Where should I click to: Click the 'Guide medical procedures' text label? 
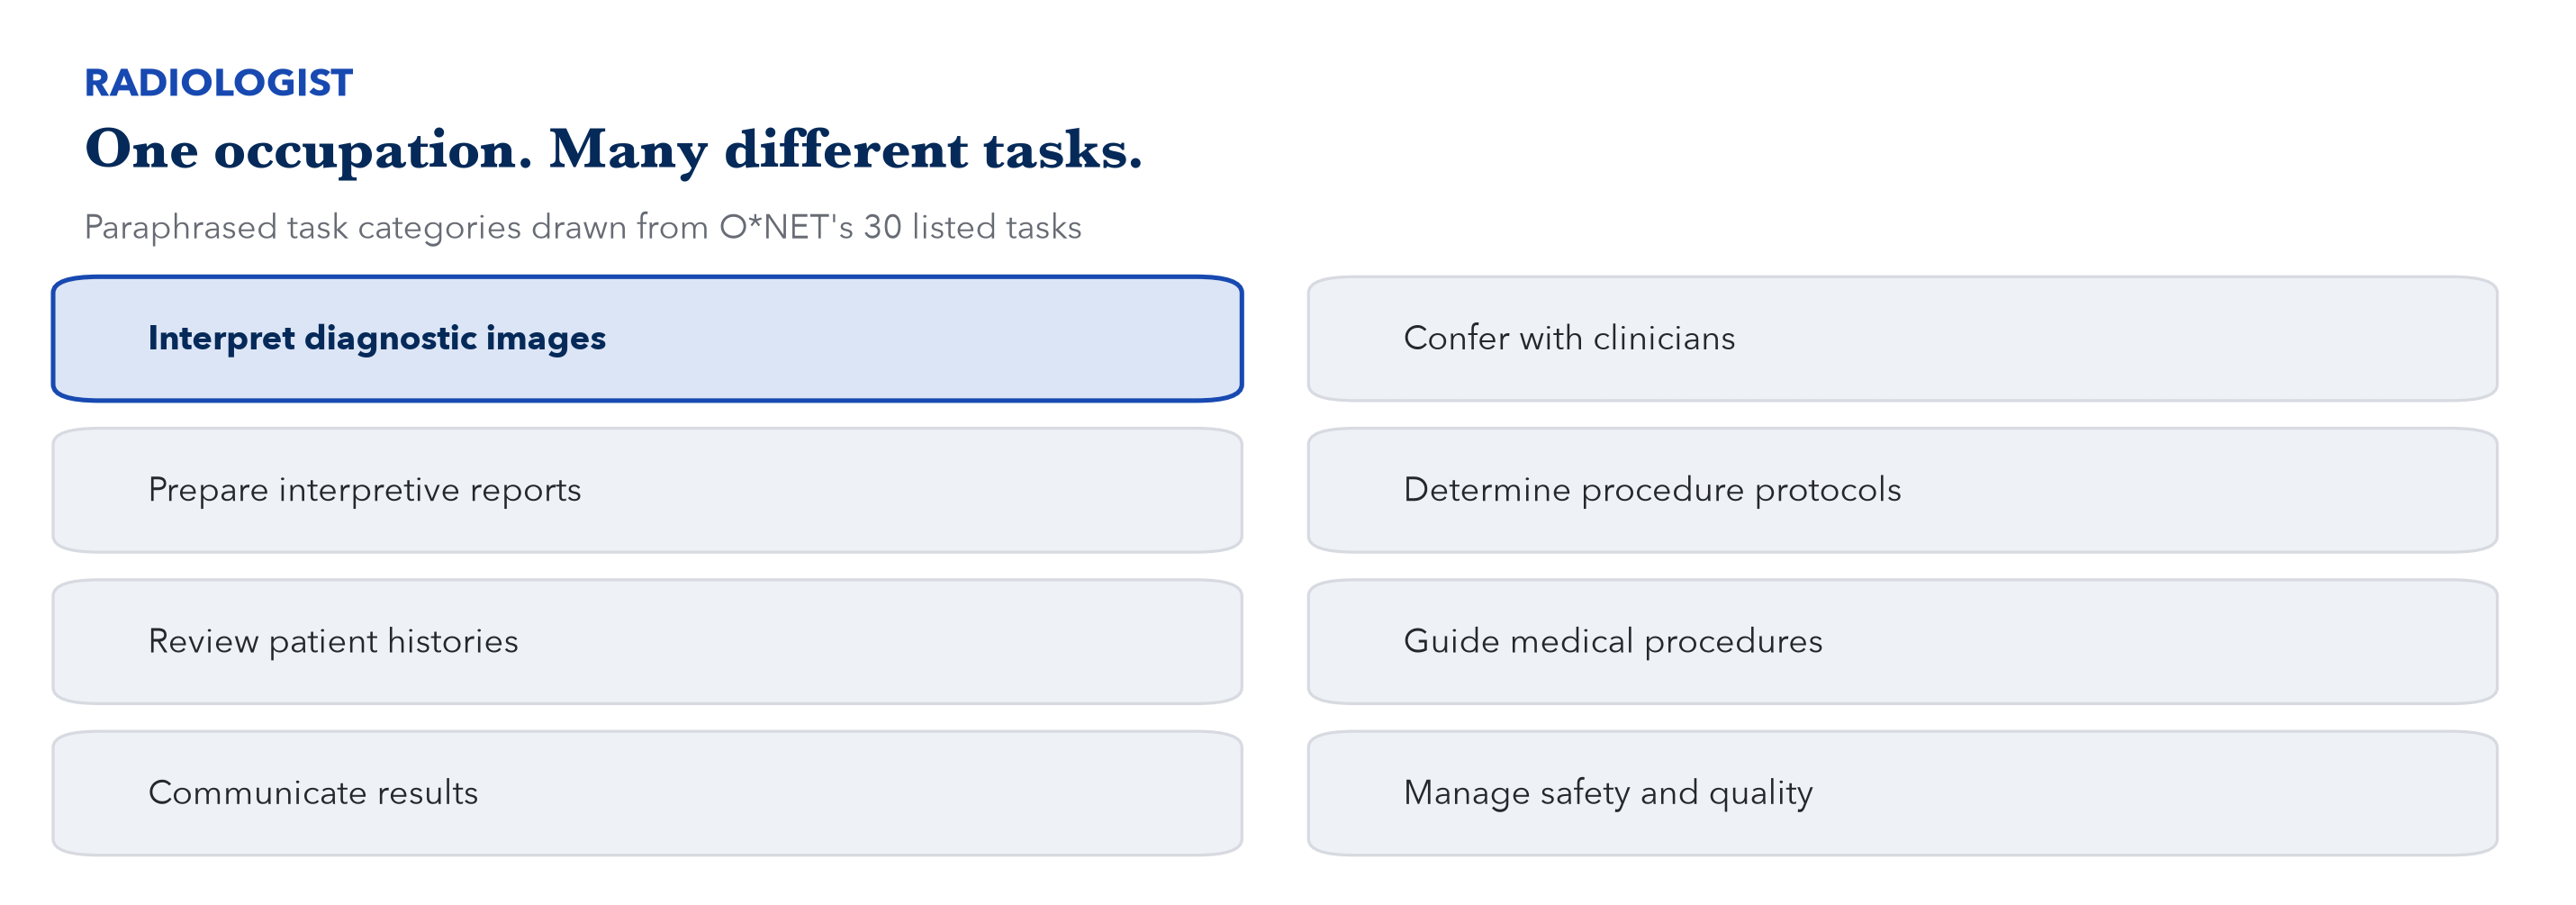click(x=1613, y=641)
